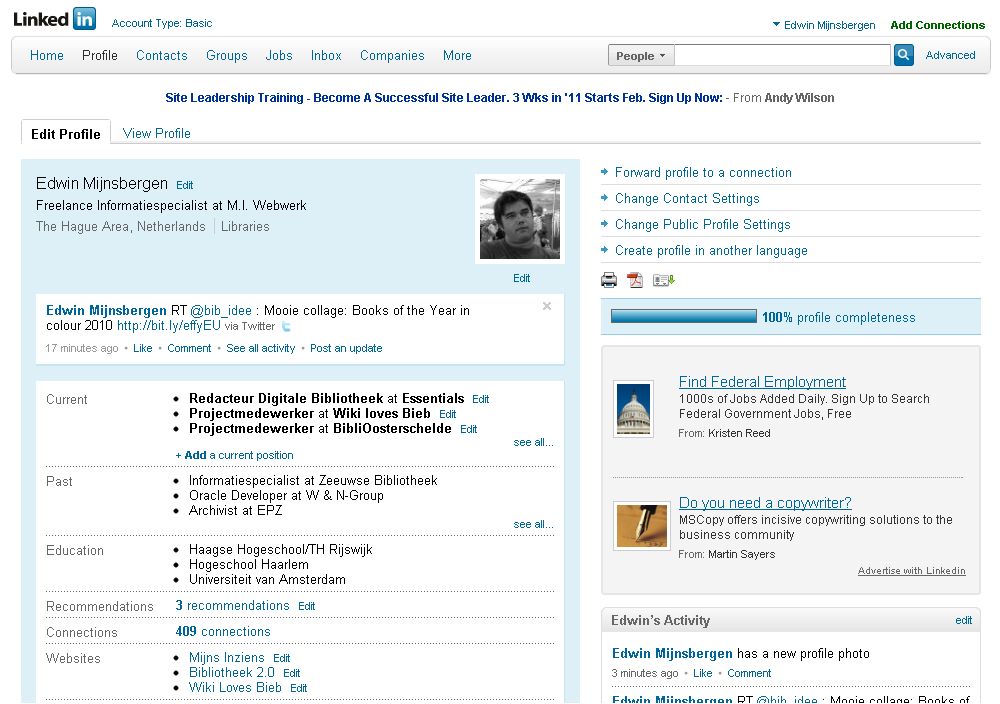Image resolution: width=1000 pixels, height=704 pixels.
Task: Open the @bib_idee mention link
Action: pyautogui.click(x=221, y=311)
